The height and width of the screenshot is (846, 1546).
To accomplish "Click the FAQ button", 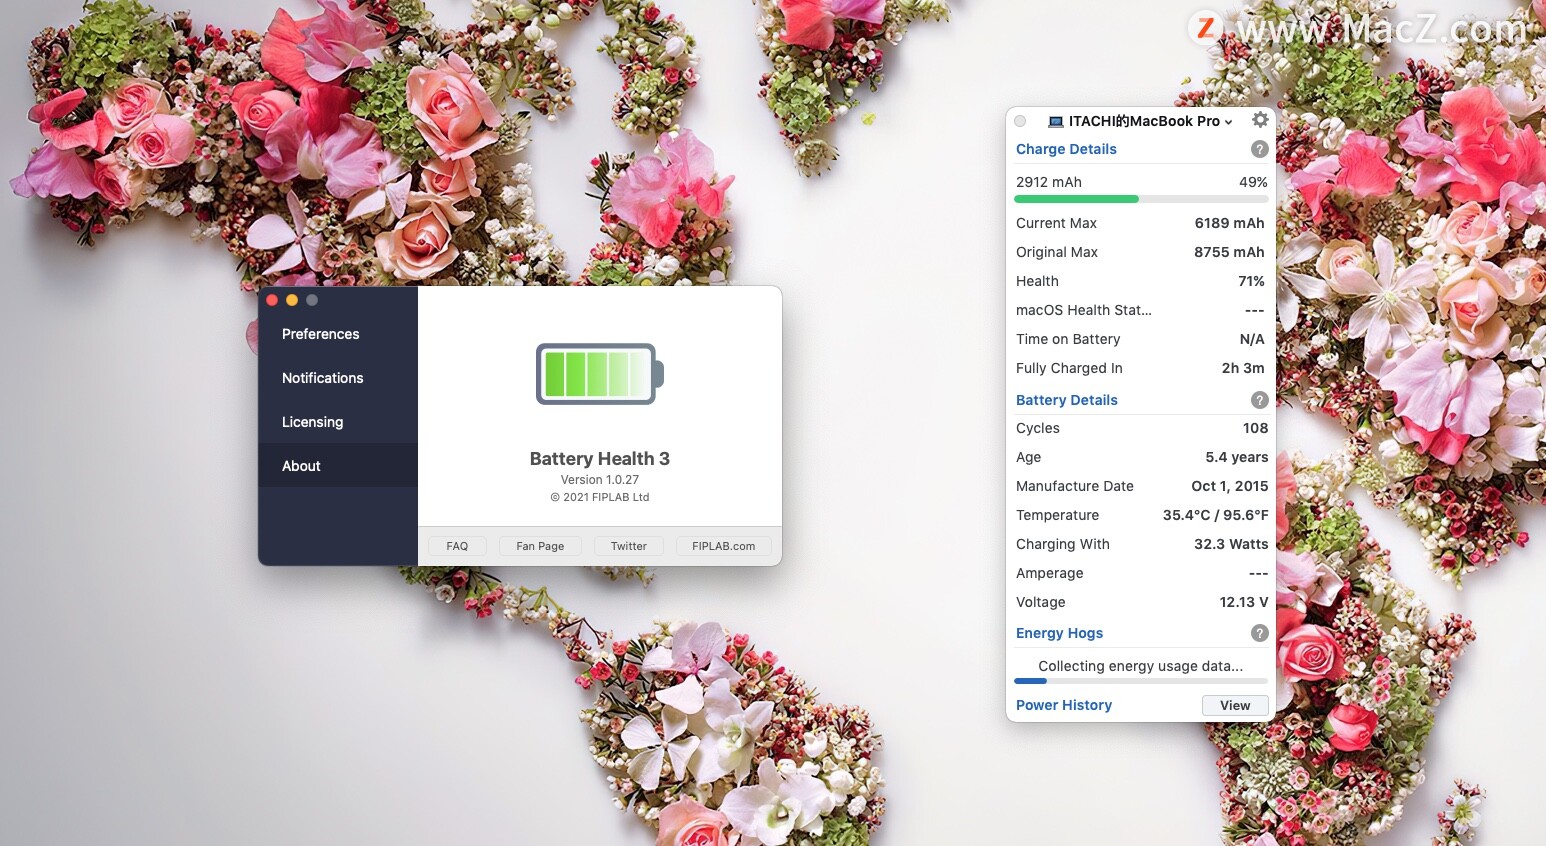I will tap(457, 546).
